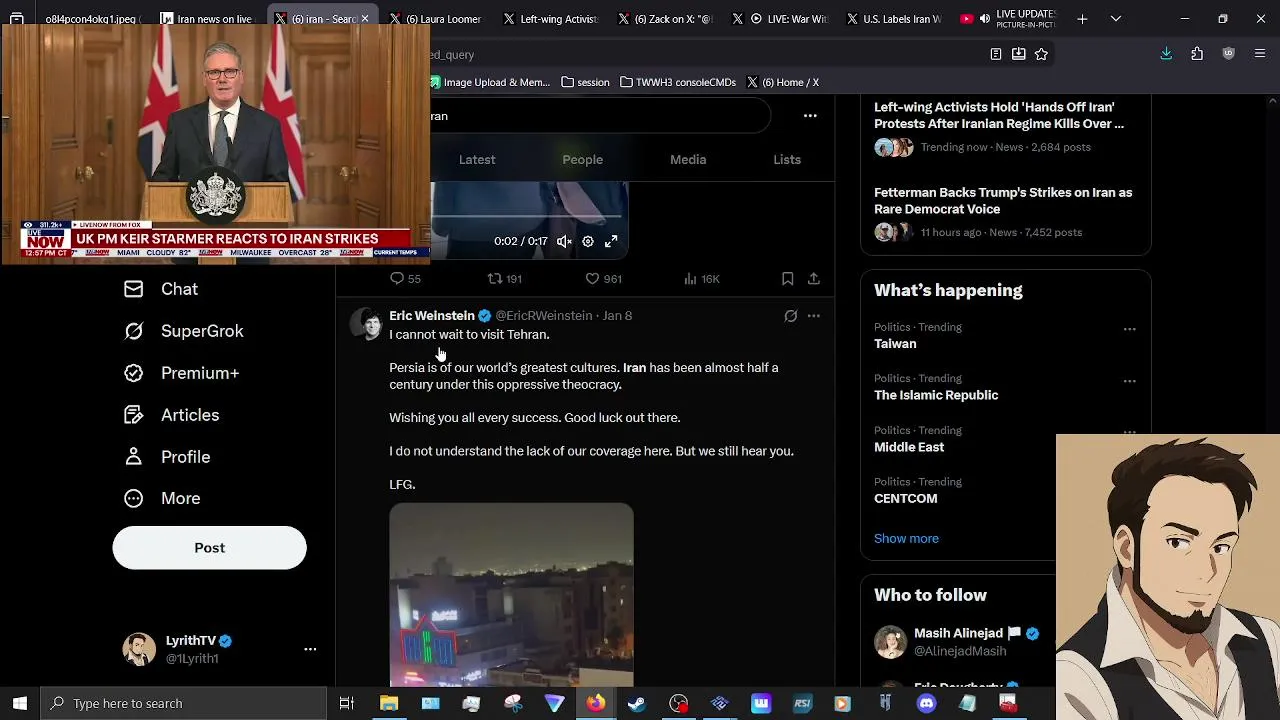Open the Home / X bookmark
This screenshot has height=720, width=1280.
pos(782,82)
